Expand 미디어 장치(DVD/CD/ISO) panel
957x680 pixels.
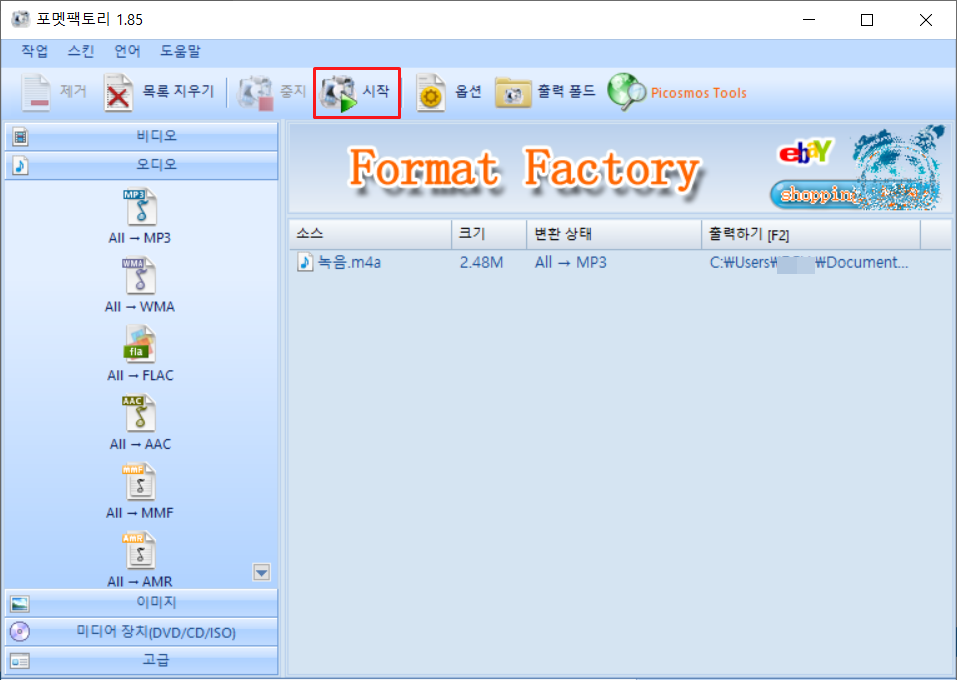[x=142, y=632]
